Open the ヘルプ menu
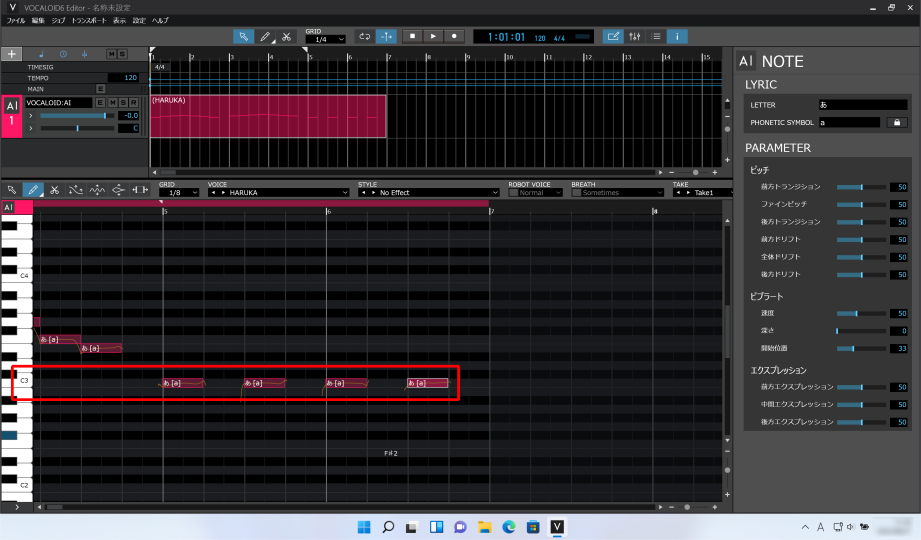The height and width of the screenshot is (540, 921). point(160,21)
